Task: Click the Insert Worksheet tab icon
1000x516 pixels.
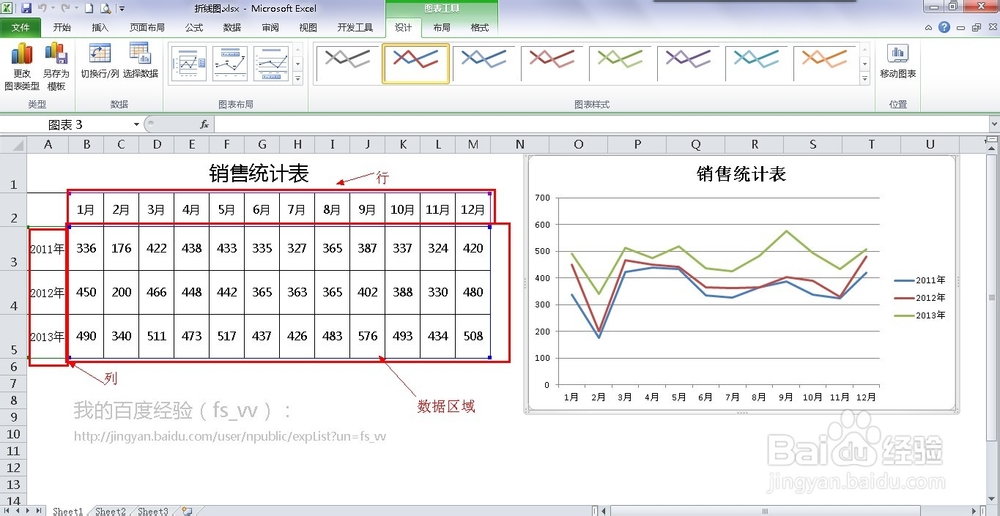Action: coord(186,512)
